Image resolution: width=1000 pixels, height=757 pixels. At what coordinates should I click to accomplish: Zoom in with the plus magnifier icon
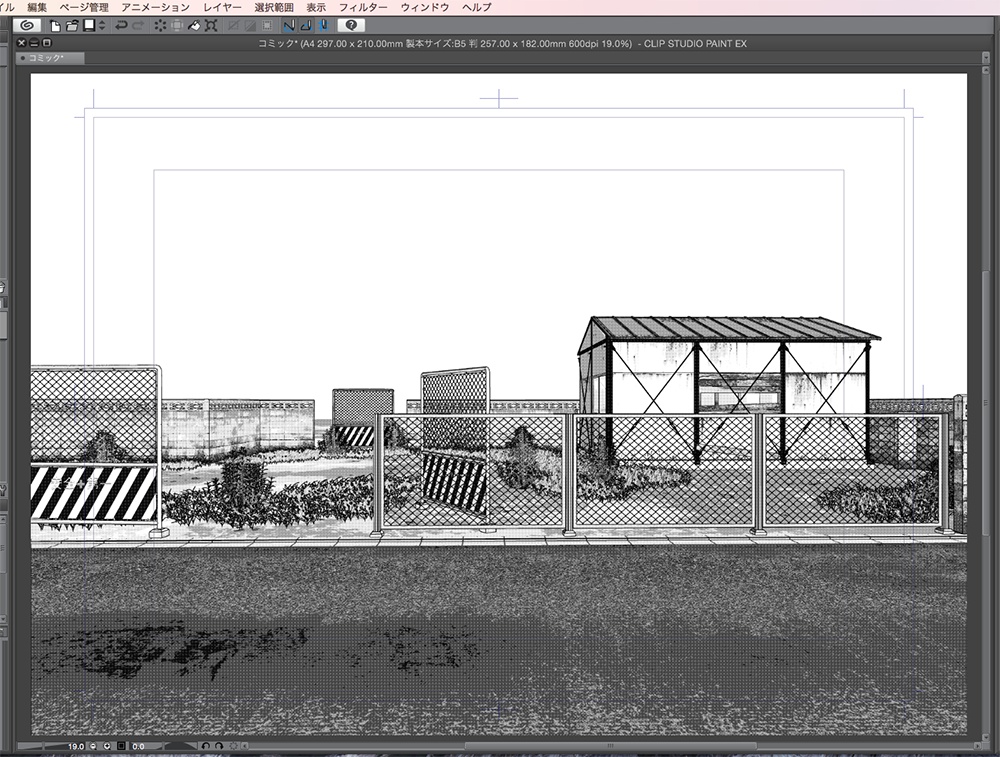click(x=107, y=746)
